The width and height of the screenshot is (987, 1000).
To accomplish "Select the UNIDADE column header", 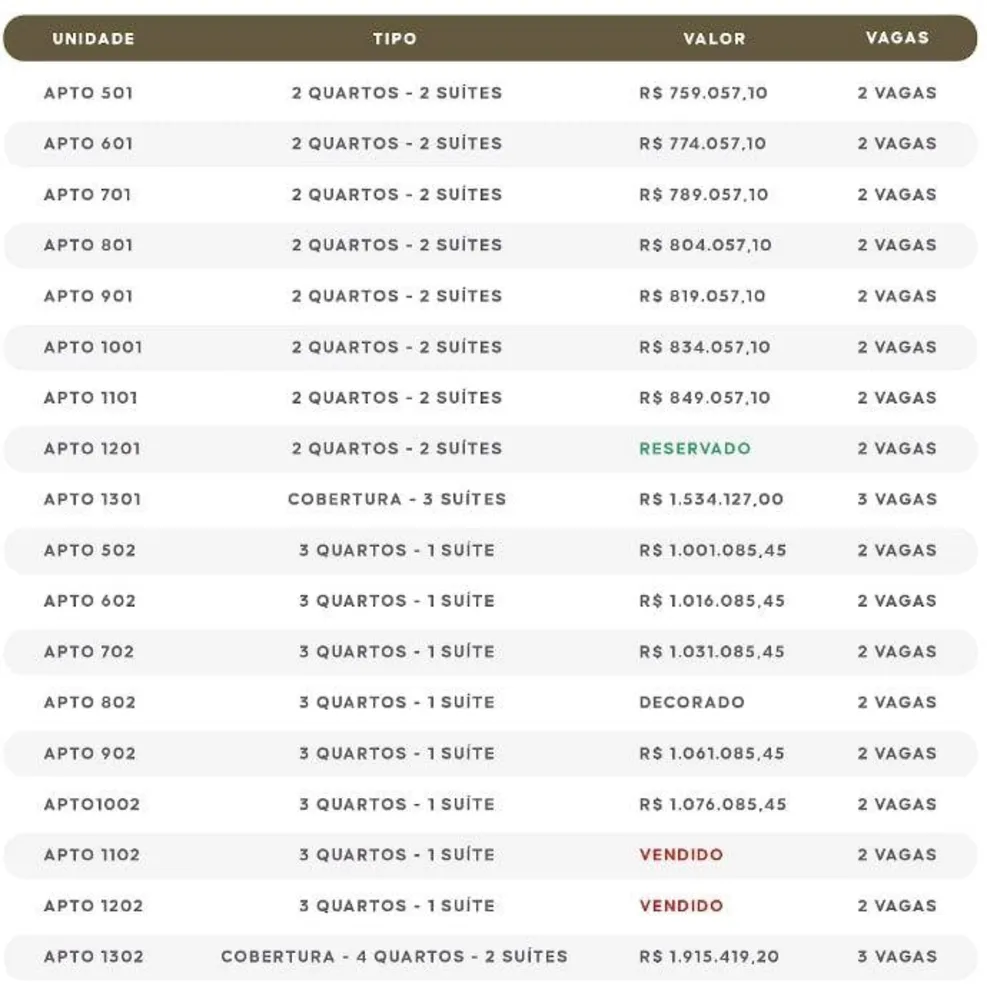I will tap(93, 39).
